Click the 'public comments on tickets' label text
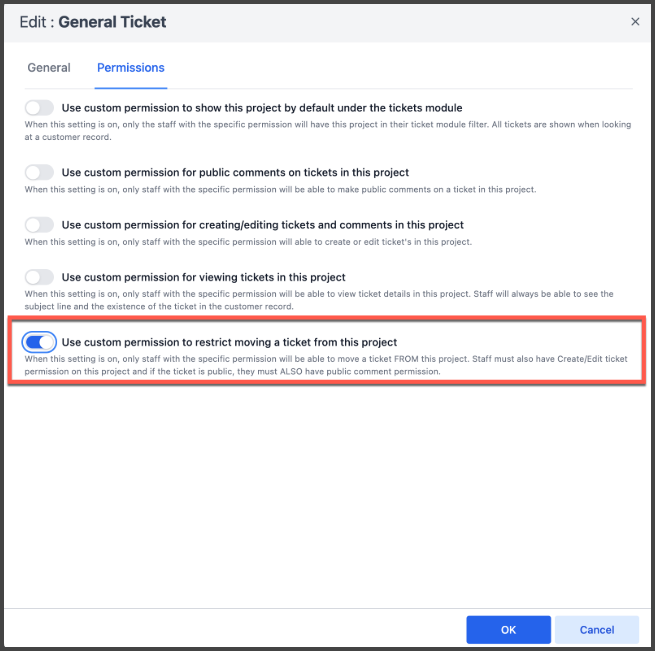 (x=235, y=173)
